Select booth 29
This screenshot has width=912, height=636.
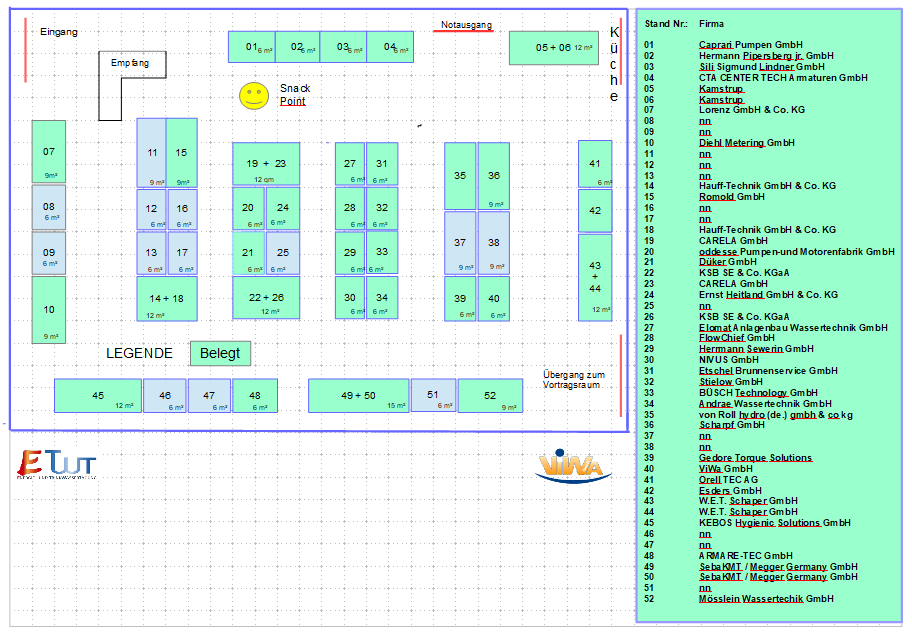(x=350, y=253)
